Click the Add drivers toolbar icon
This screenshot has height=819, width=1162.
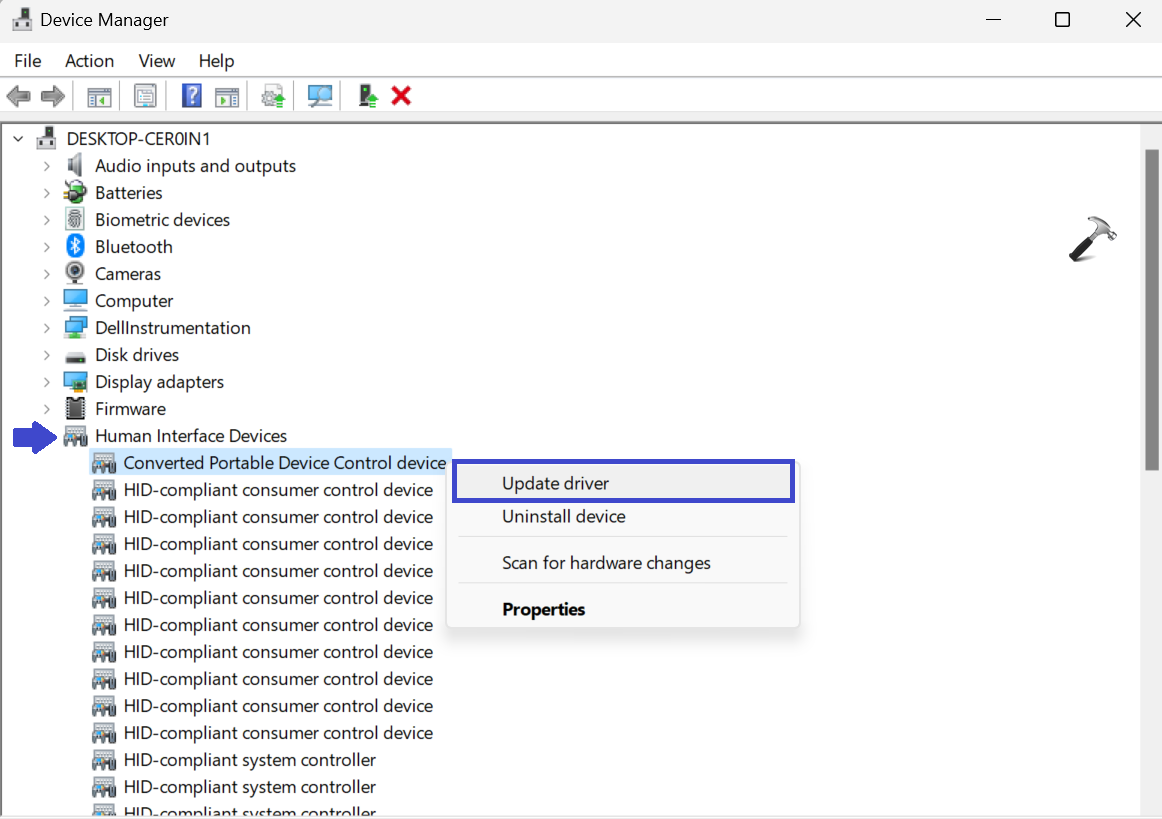(368, 96)
